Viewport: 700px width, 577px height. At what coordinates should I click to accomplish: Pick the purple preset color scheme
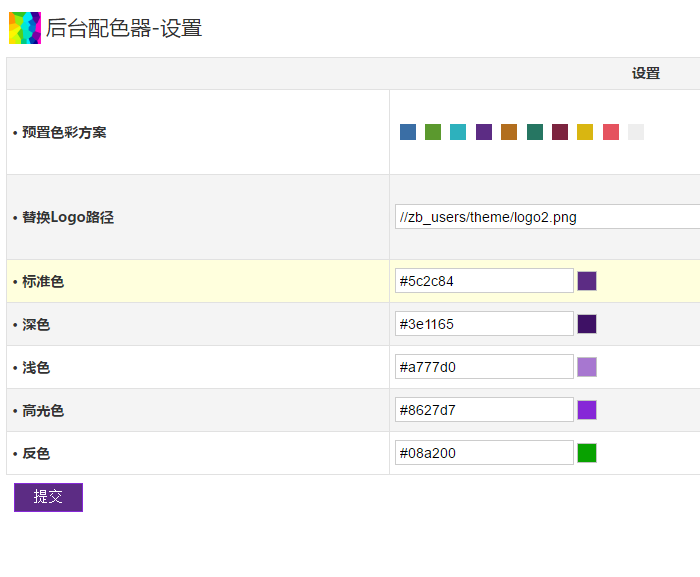pyautogui.click(x=484, y=132)
